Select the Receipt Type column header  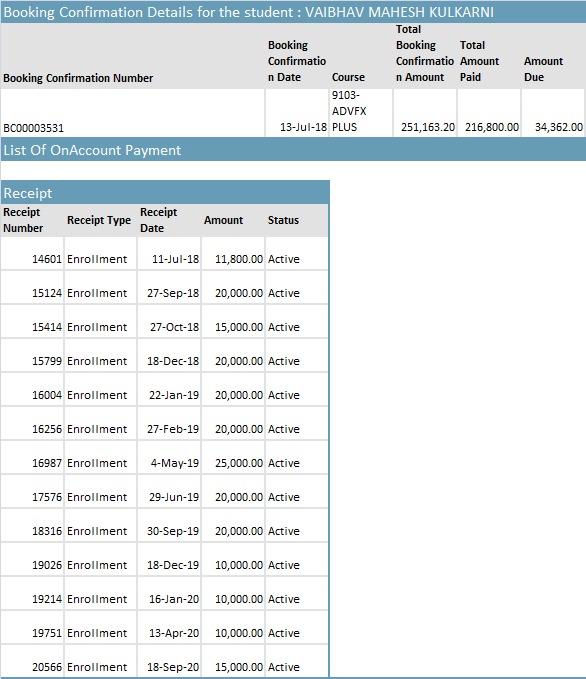point(99,220)
